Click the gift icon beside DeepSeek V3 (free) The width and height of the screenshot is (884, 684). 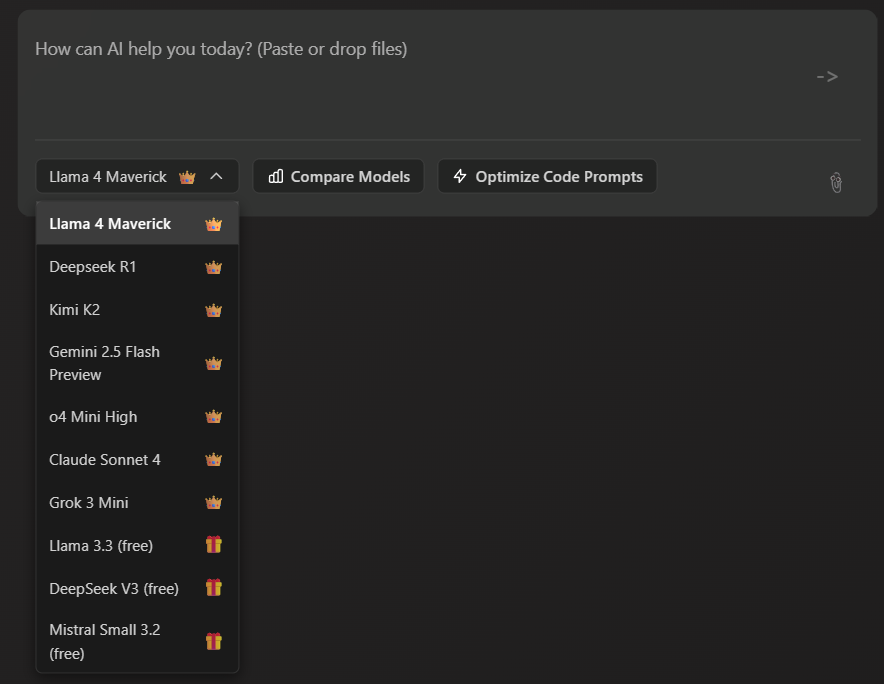214,588
